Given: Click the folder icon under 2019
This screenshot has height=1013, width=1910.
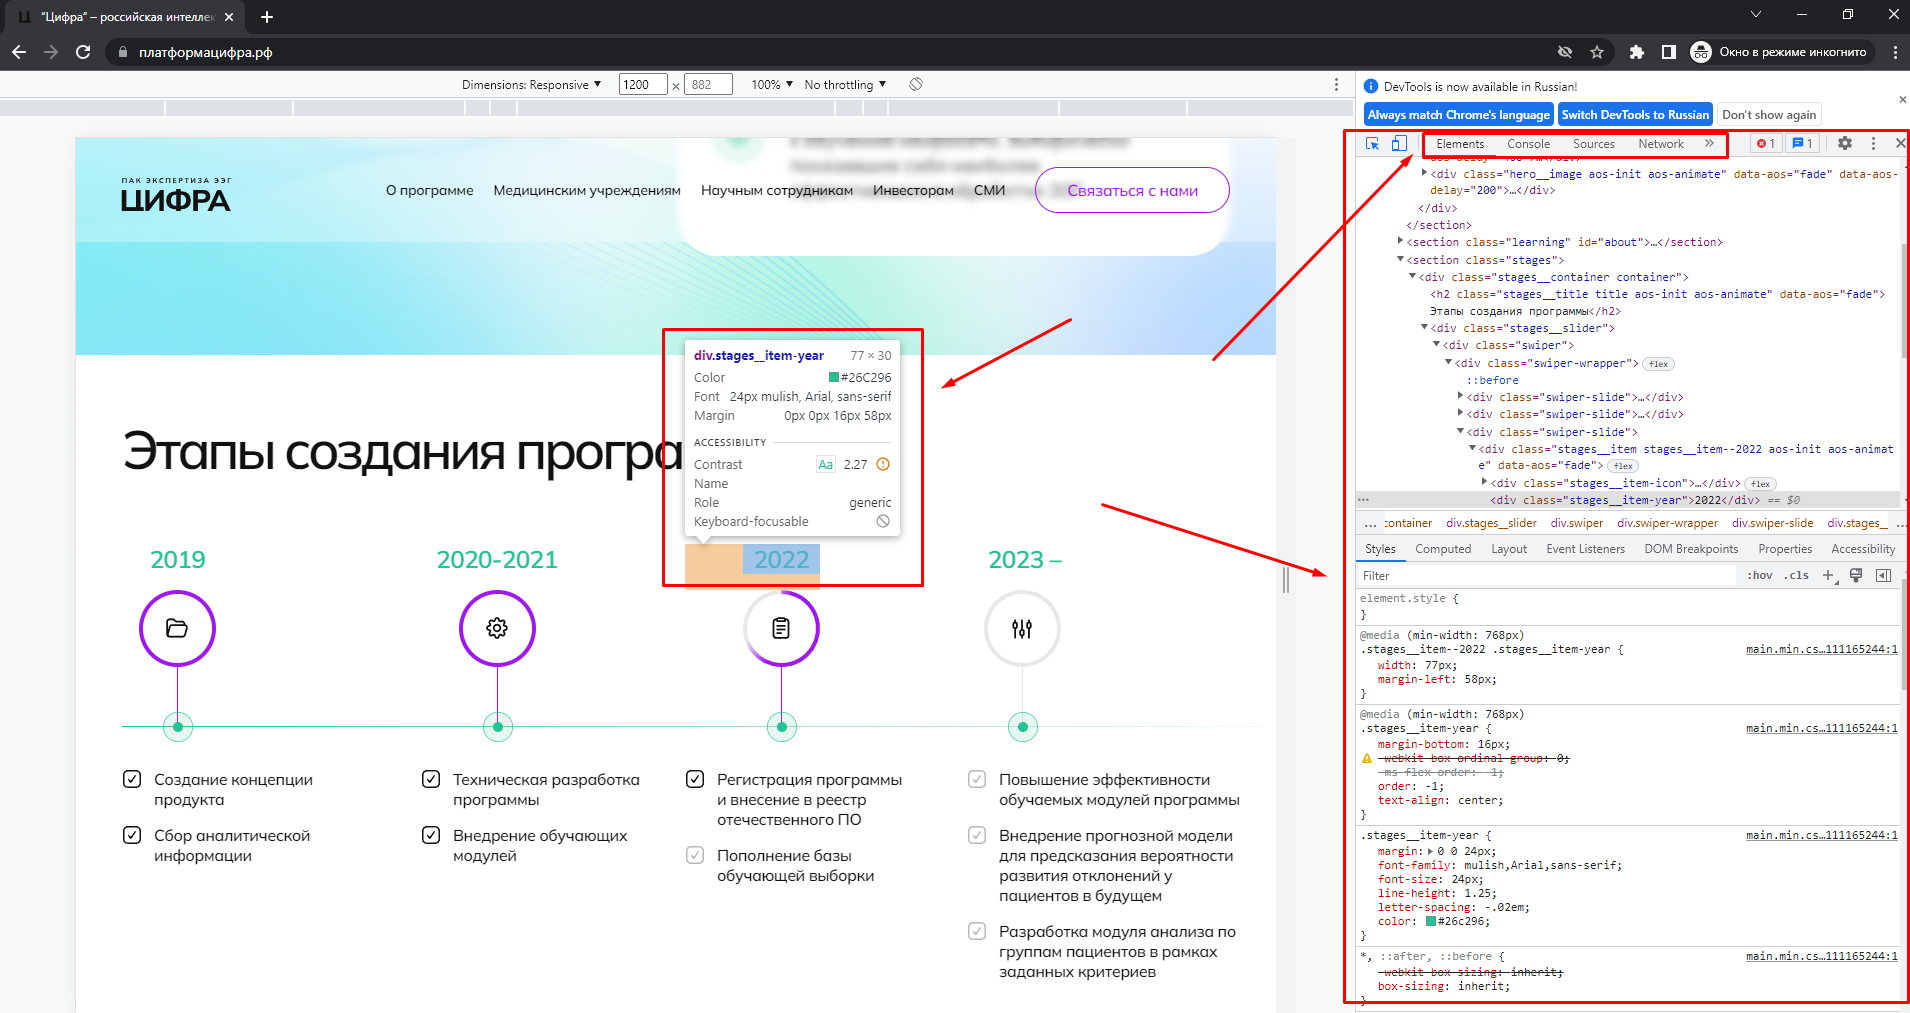Looking at the screenshot, I should point(177,628).
